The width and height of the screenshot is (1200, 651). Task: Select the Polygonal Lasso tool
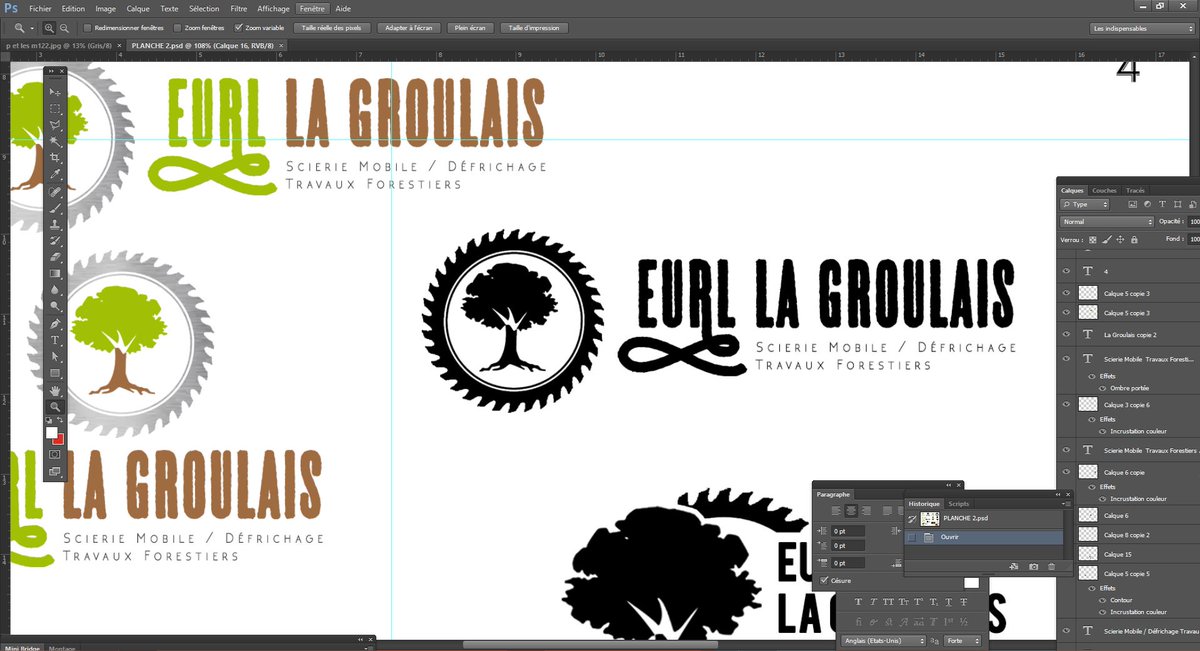[55, 125]
